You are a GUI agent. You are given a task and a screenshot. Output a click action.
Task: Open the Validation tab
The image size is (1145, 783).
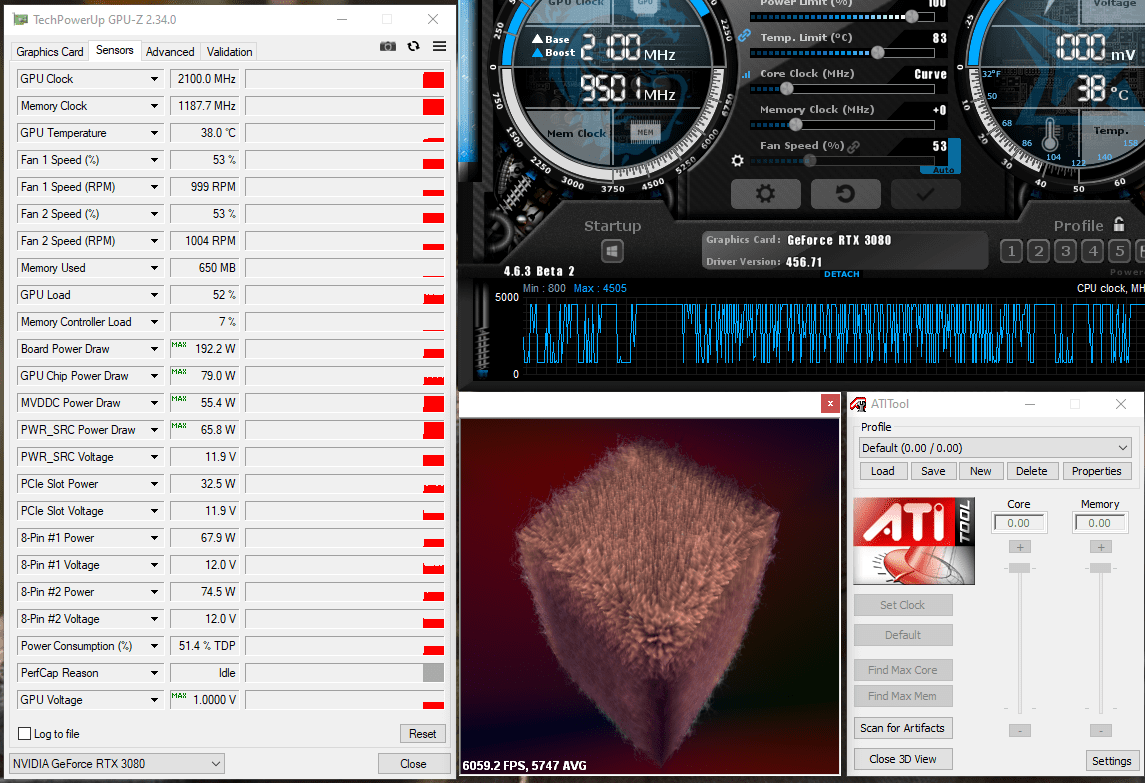(x=229, y=52)
